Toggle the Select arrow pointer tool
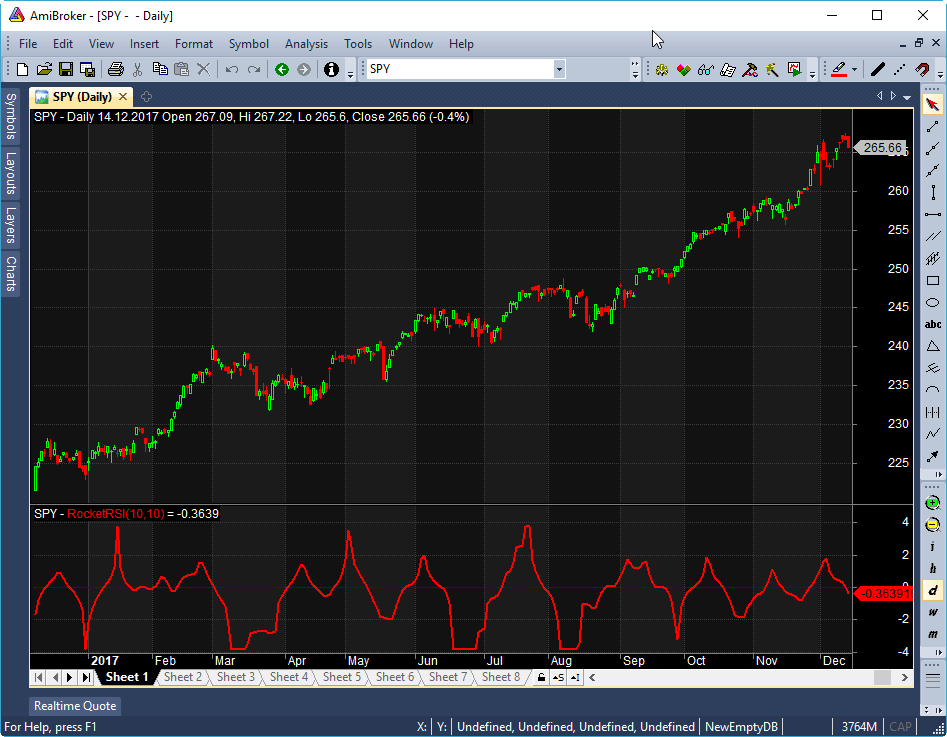Viewport: 947px width, 737px height. click(x=933, y=105)
